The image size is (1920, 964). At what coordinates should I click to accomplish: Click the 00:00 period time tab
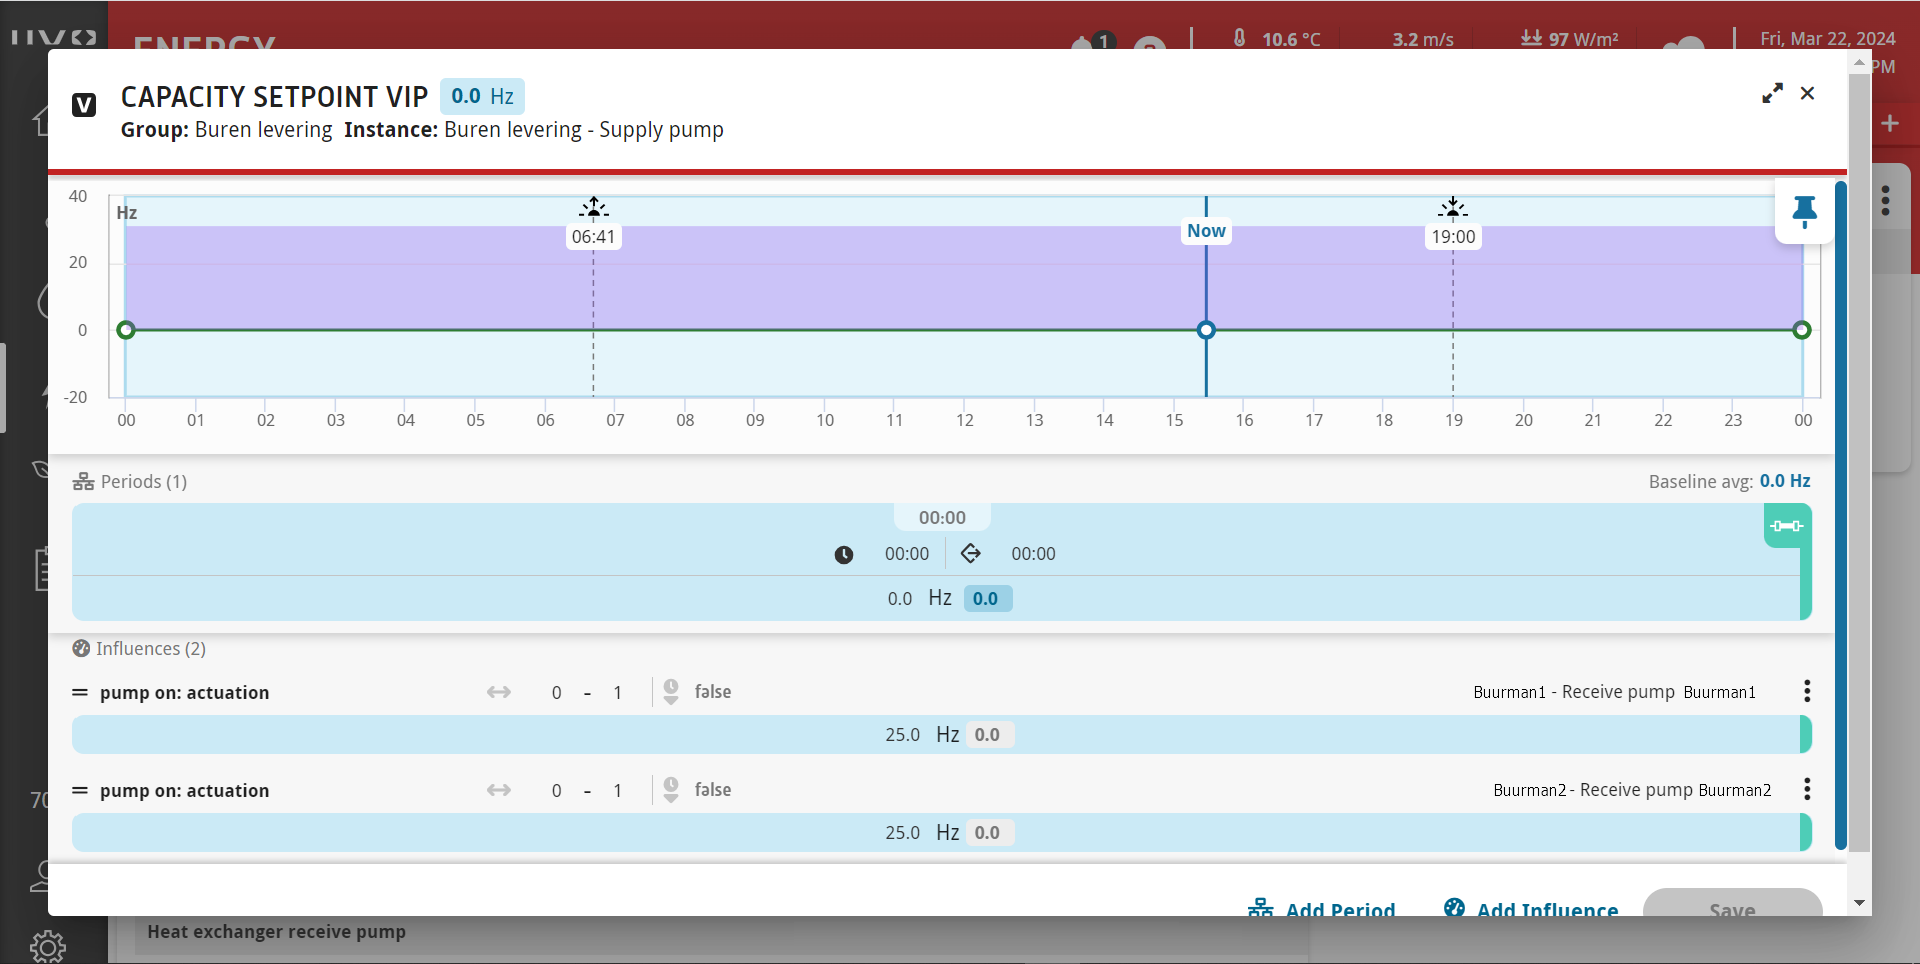(x=942, y=517)
